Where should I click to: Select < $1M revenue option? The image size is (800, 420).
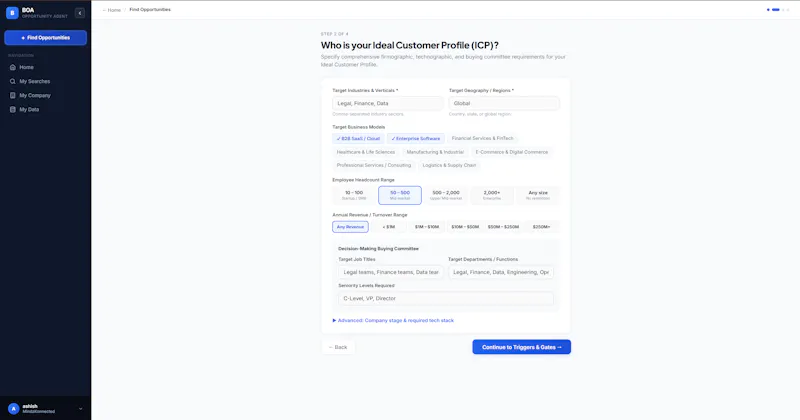tap(389, 227)
